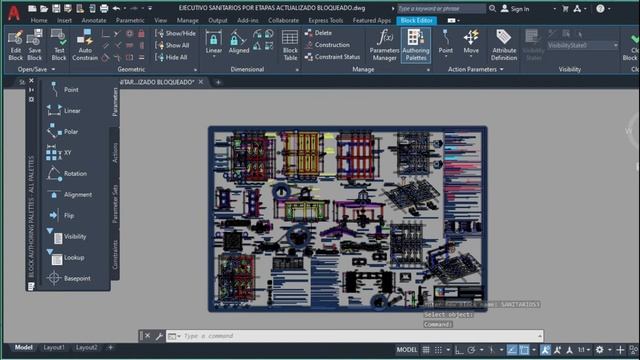Select the Visibility parameter in the palette
Viewport: 640px width, 360px height.
[x=67, y=236]
